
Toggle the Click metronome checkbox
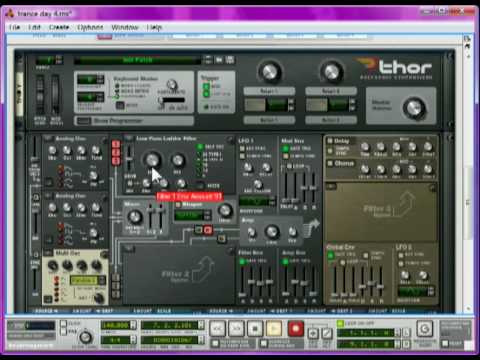[63, 324]
